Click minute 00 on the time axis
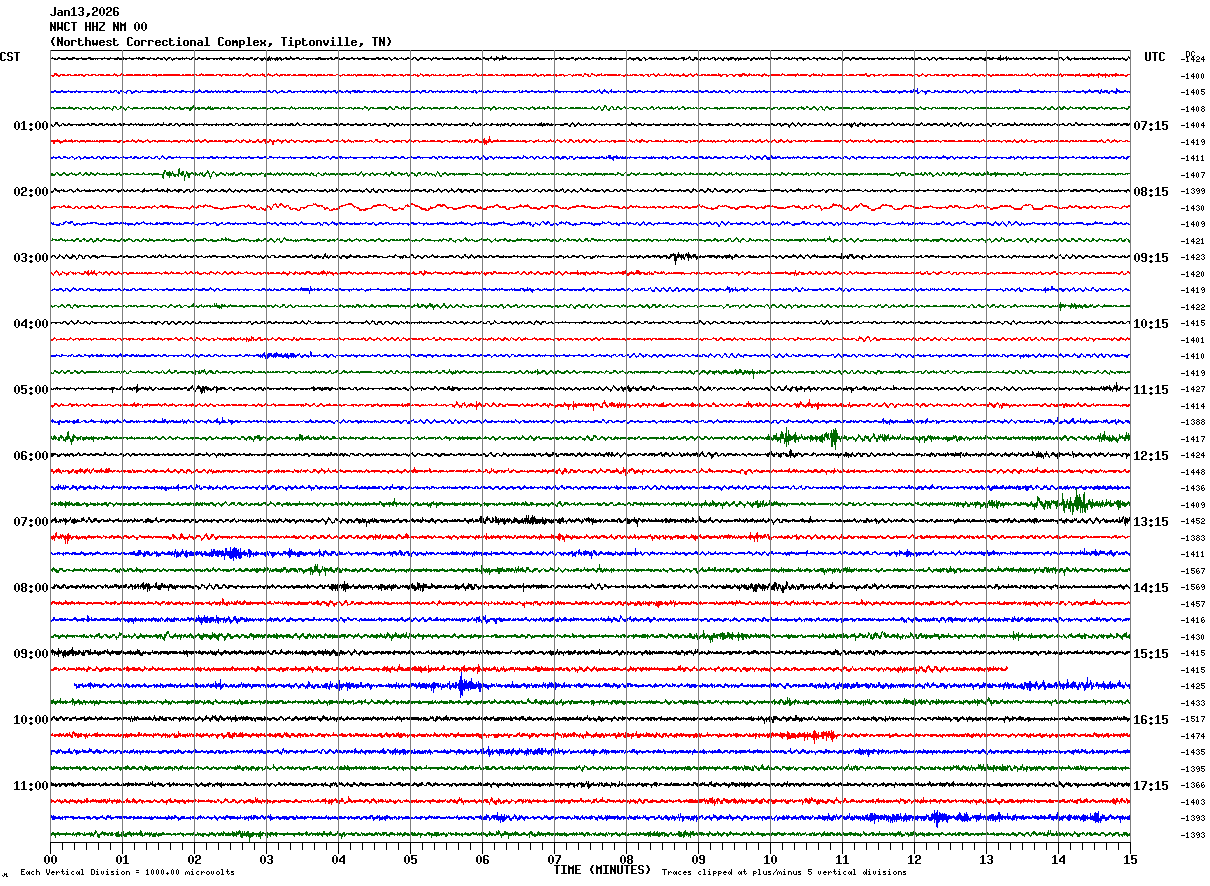1210x886 pixels. [x=51, y=859]
